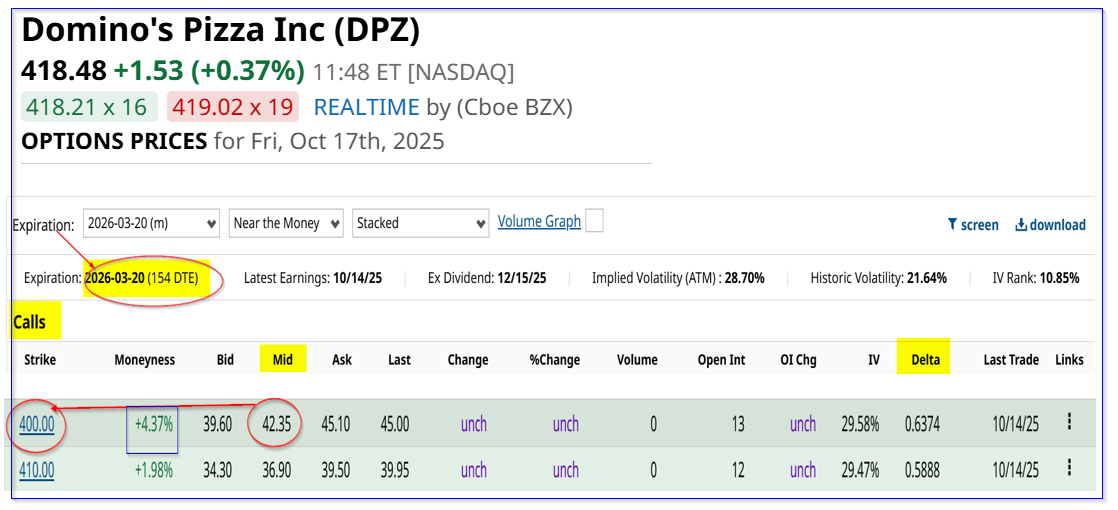The height and width of the screenshot is (510, 1118).
Task: Expand the Near the Money dropdown
Action: 286,223
